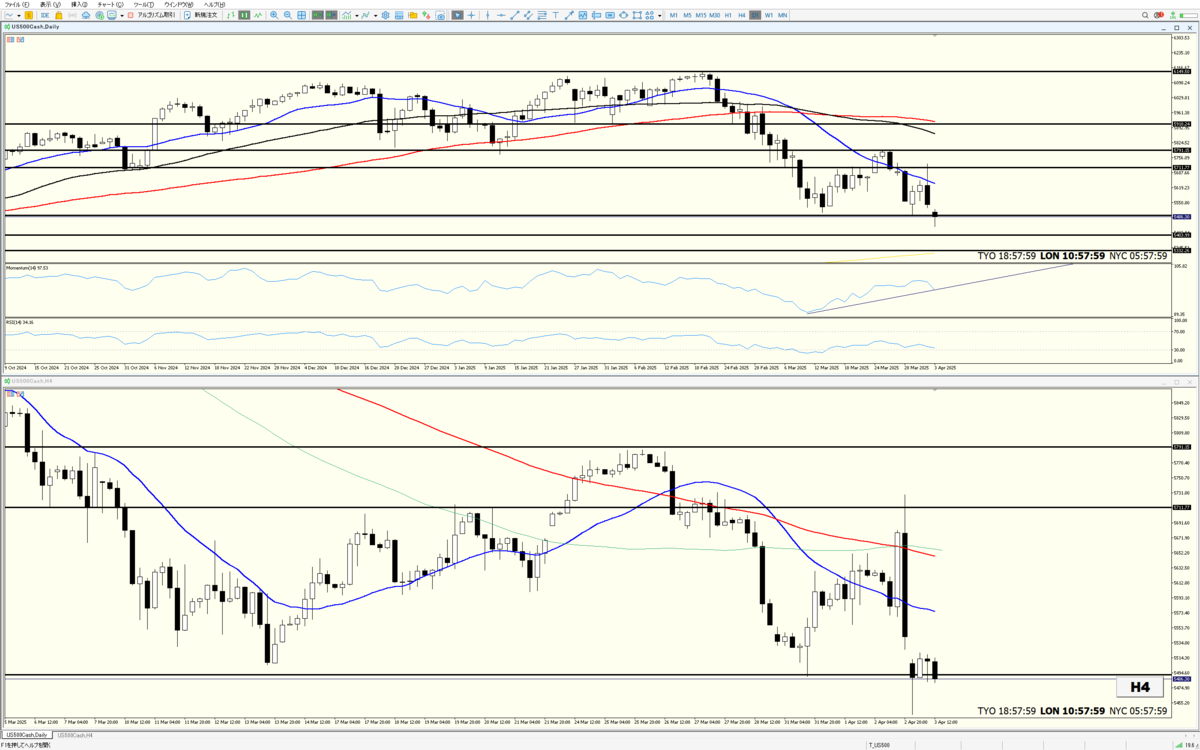The height and width of the screenshot is (750, 1200).
Task: Open the ヘルプ (Help) menu
Action: 214,5
